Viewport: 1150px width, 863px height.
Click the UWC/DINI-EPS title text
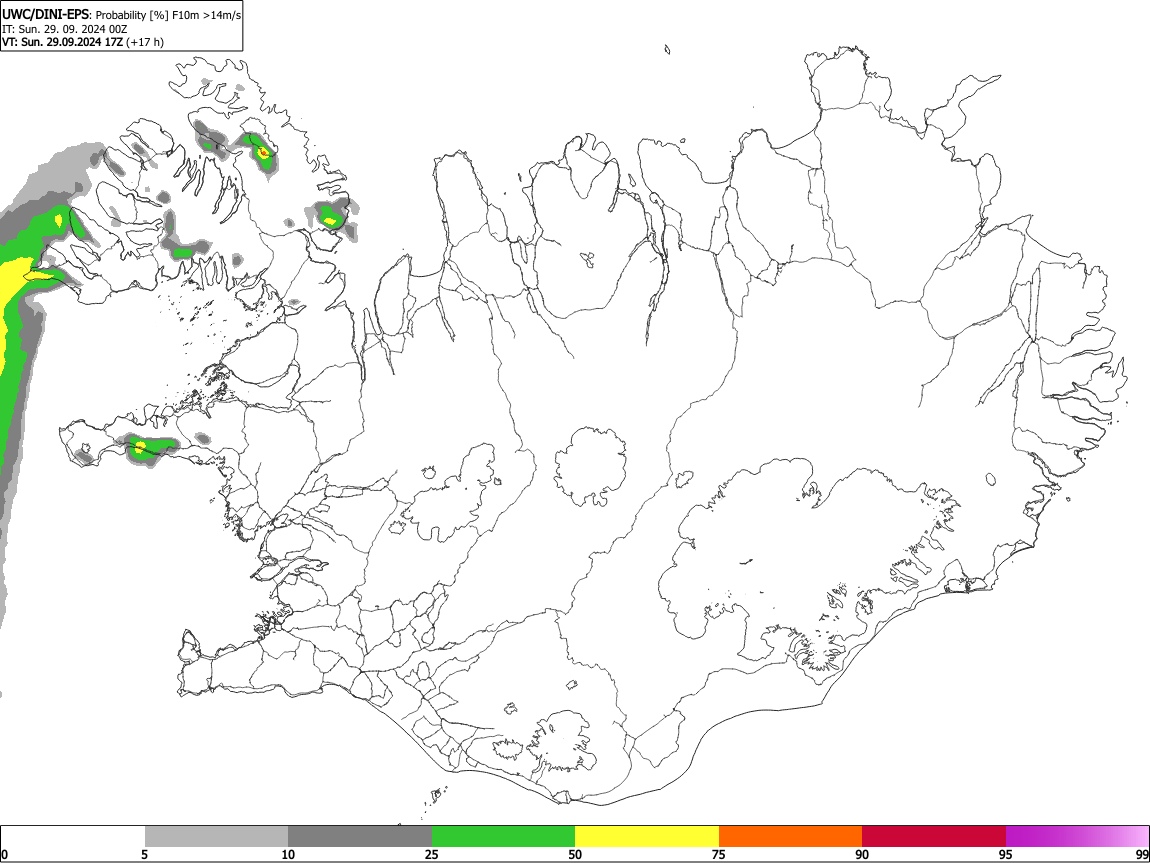pyautogui.click(x=46, y=14)
